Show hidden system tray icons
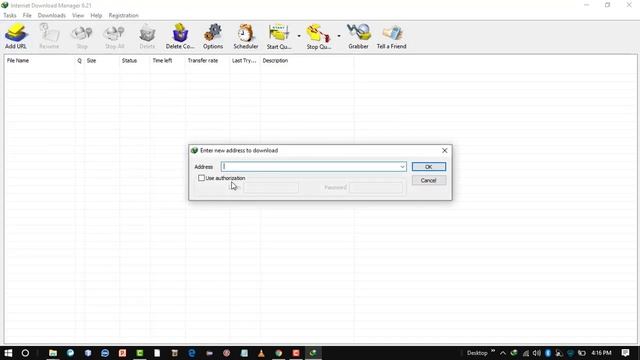 coord(503,353)
